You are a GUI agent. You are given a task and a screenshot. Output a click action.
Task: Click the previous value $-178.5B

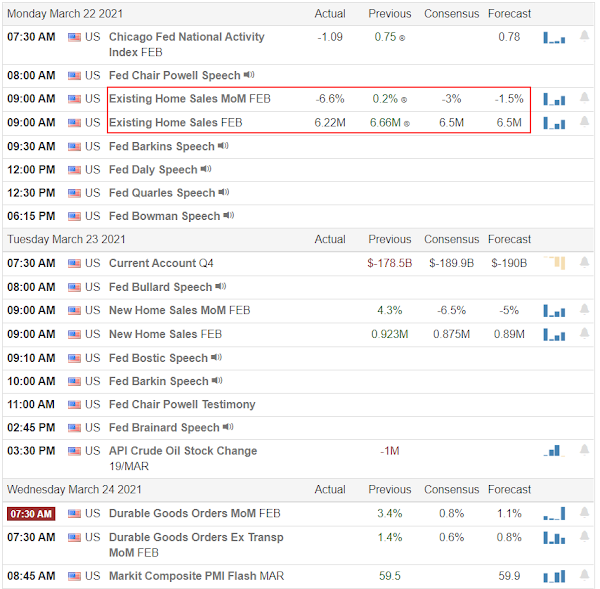(390, 263)
